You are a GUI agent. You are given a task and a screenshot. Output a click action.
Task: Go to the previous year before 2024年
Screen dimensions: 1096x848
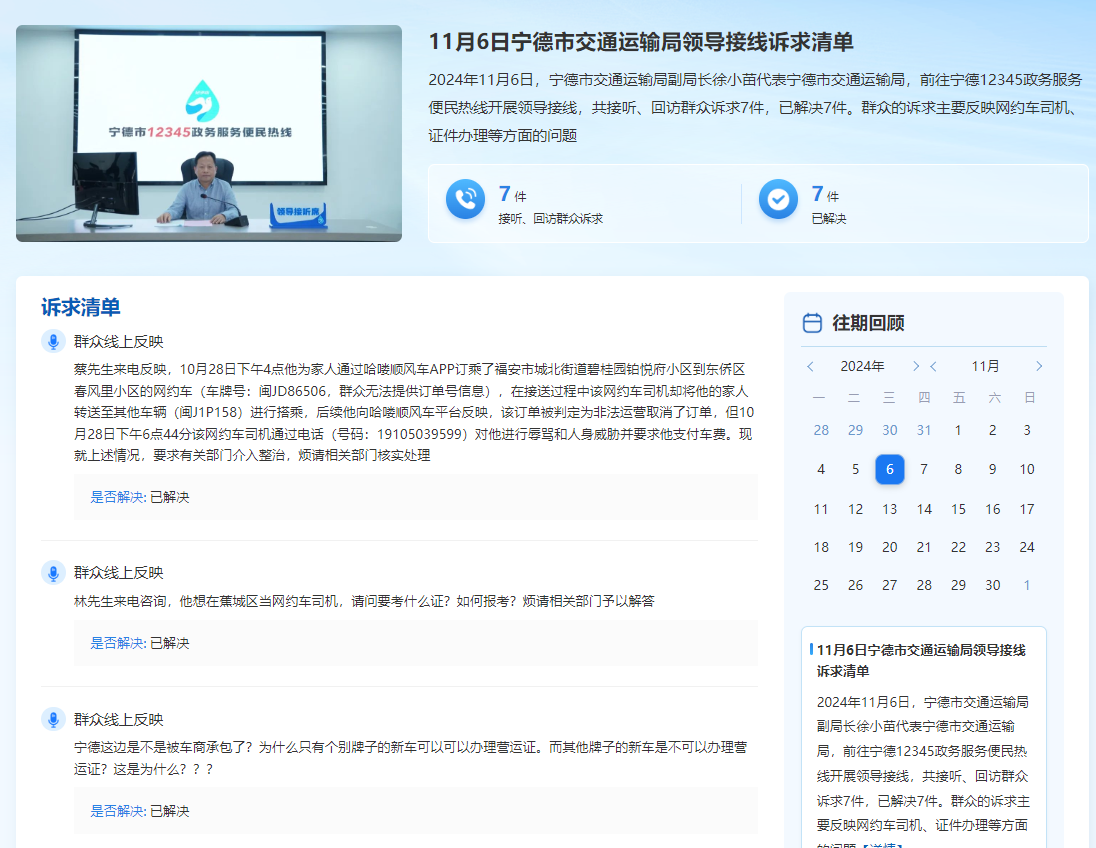pyautogui.click(x=810, y=366)
